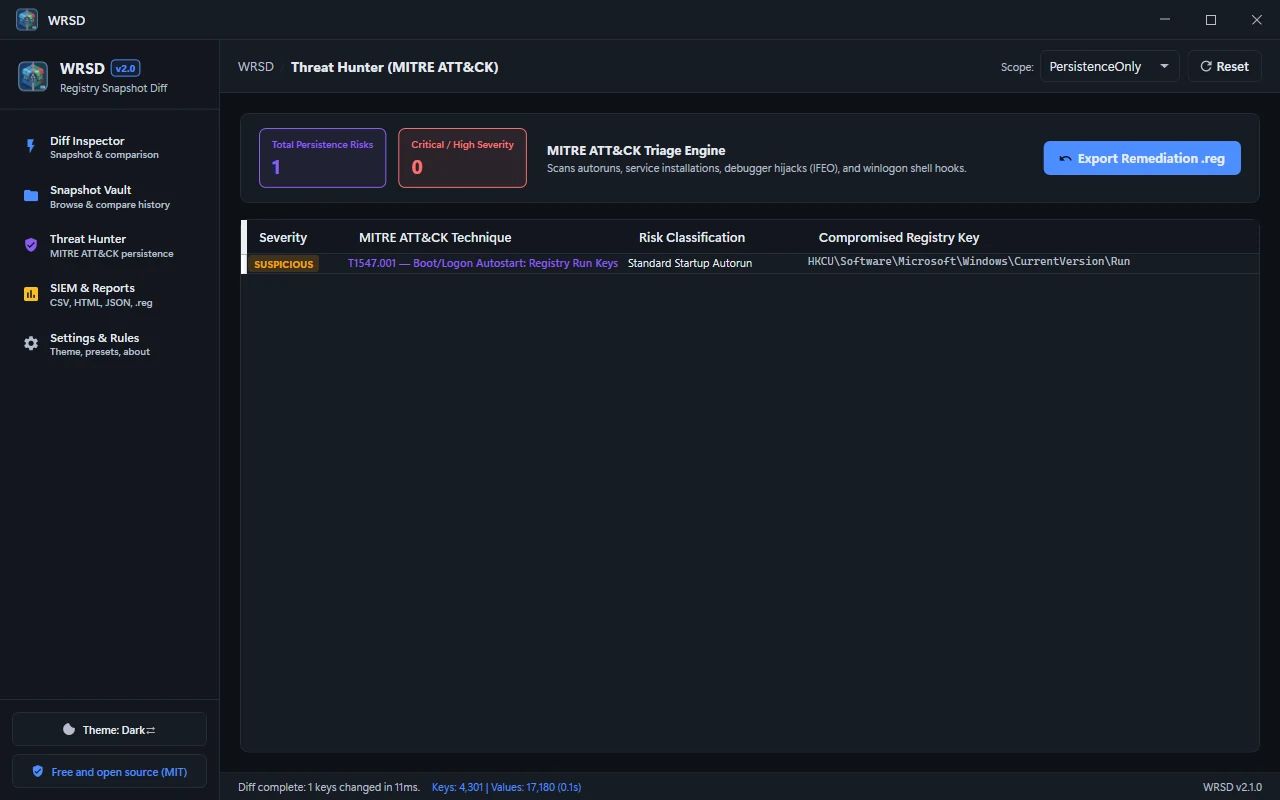Click the Threat Hunter shield icon
The width and height of the screenshot is (1280, 800).
[31, 245]
